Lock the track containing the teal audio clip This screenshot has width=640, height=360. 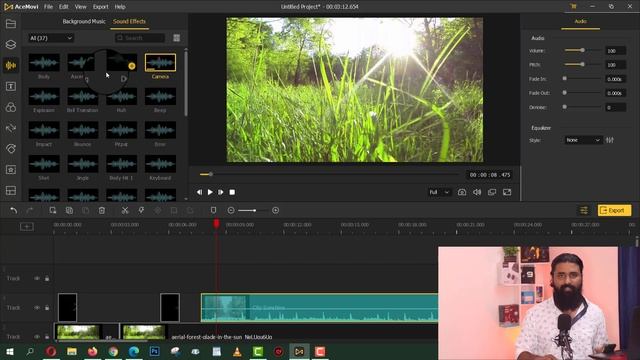click(x=47, y=308)
